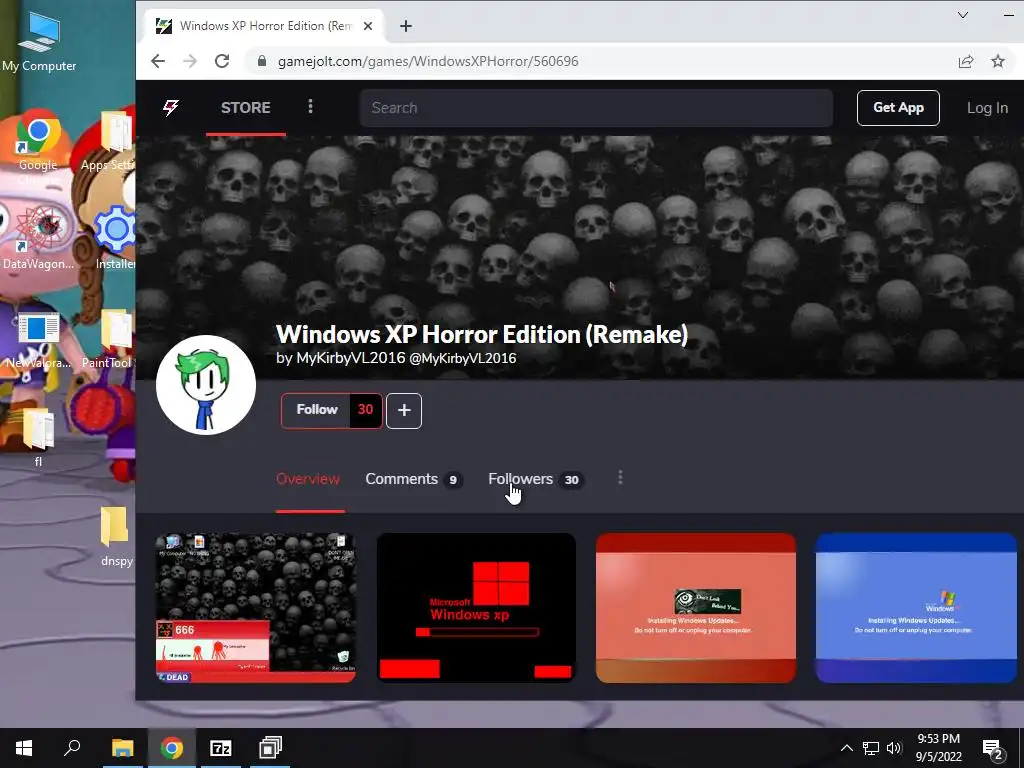Open the red Windows xp boot thumbnail
1024x768 pixels.
coord(476,608)
